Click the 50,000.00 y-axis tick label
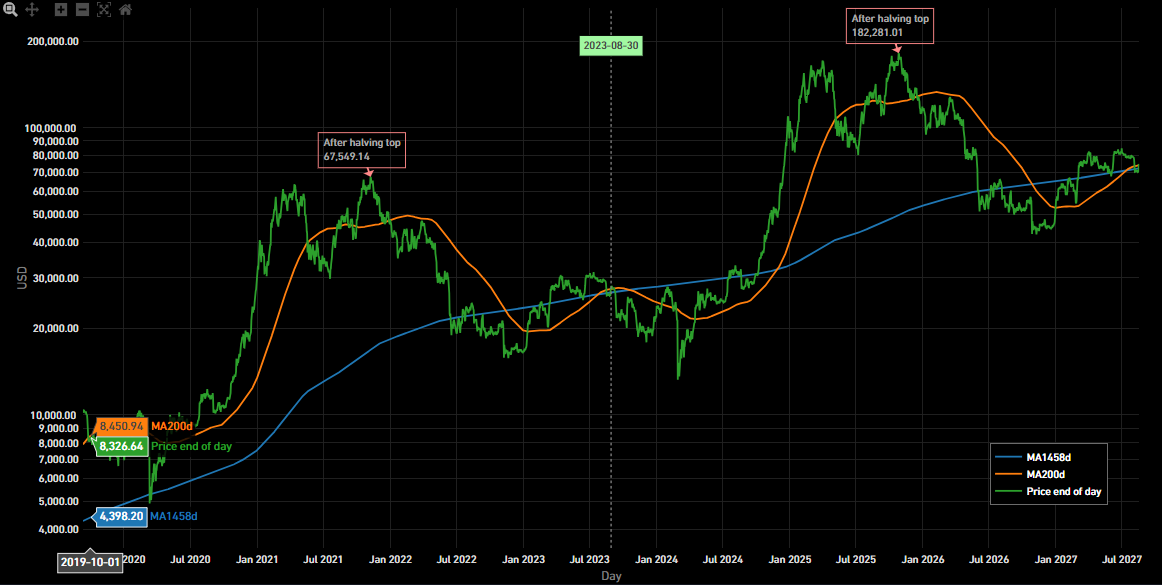The height and width of the screenshot is (585, 1162). (55, 214)
